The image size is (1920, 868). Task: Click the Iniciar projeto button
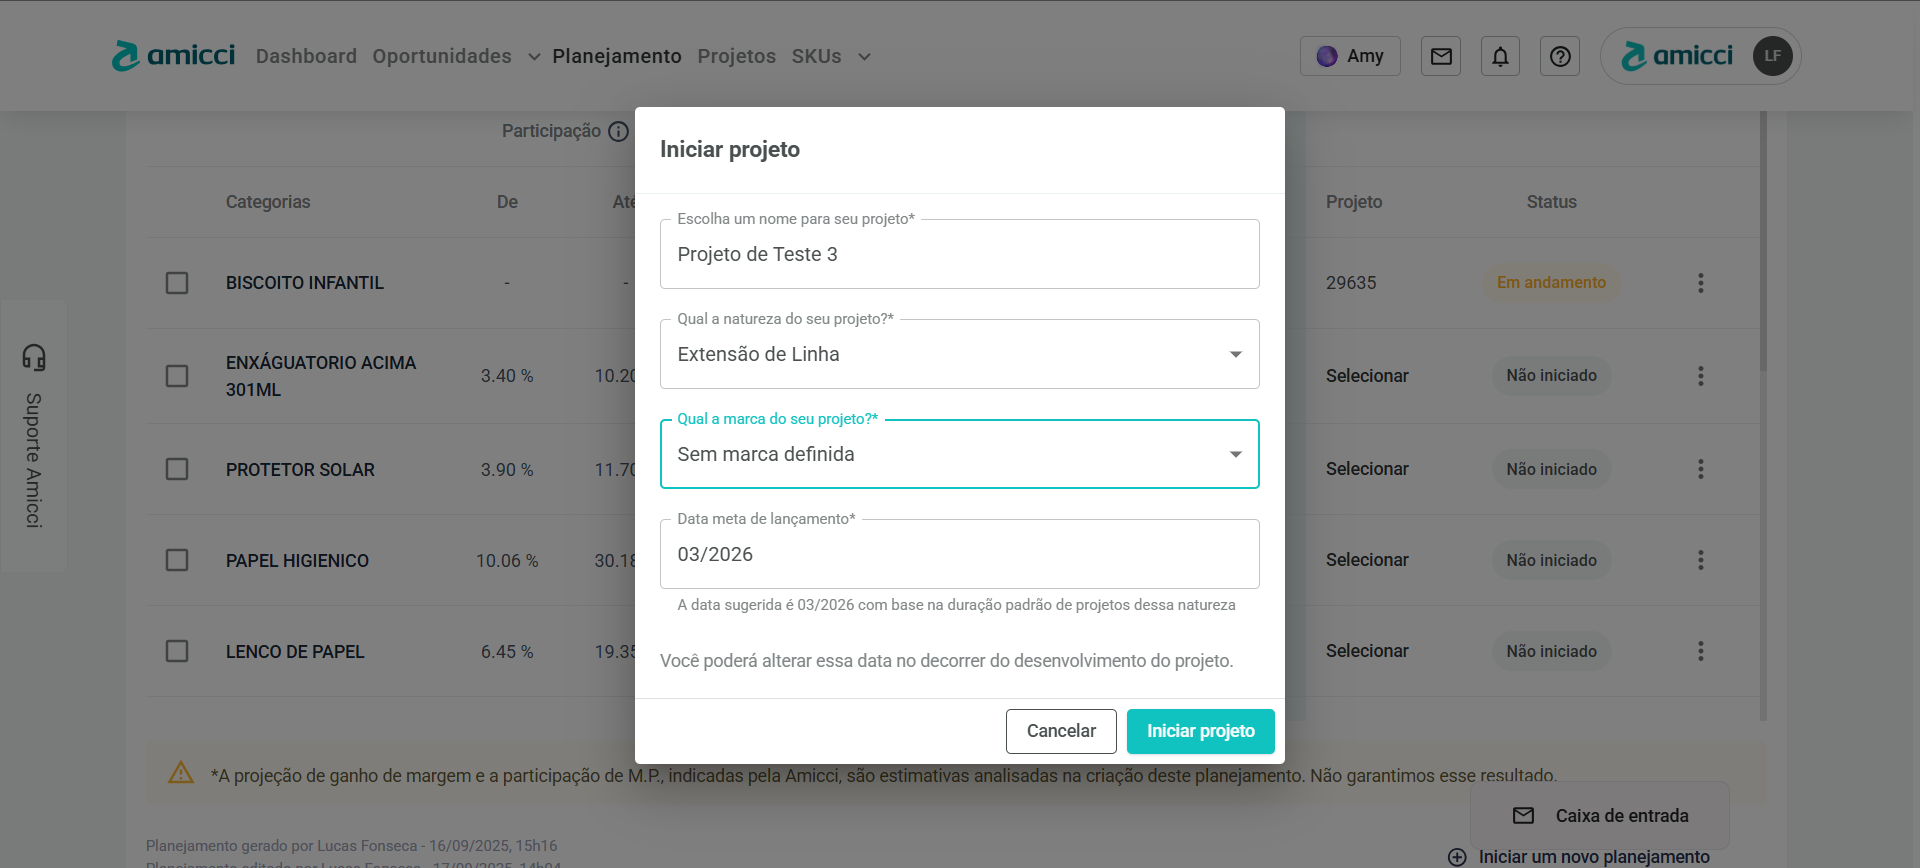1200,731
